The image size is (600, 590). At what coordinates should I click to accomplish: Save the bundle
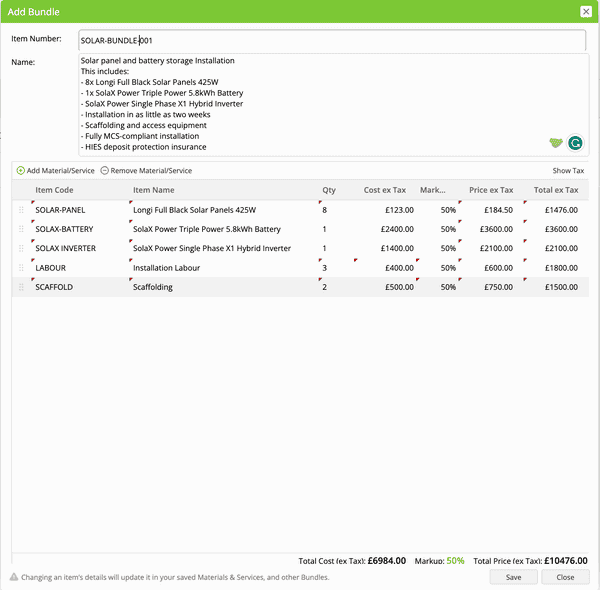[x=513, y=577]
